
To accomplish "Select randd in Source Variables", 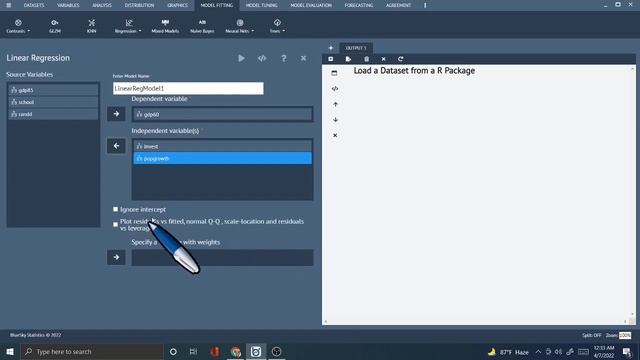I will (53, 114).
